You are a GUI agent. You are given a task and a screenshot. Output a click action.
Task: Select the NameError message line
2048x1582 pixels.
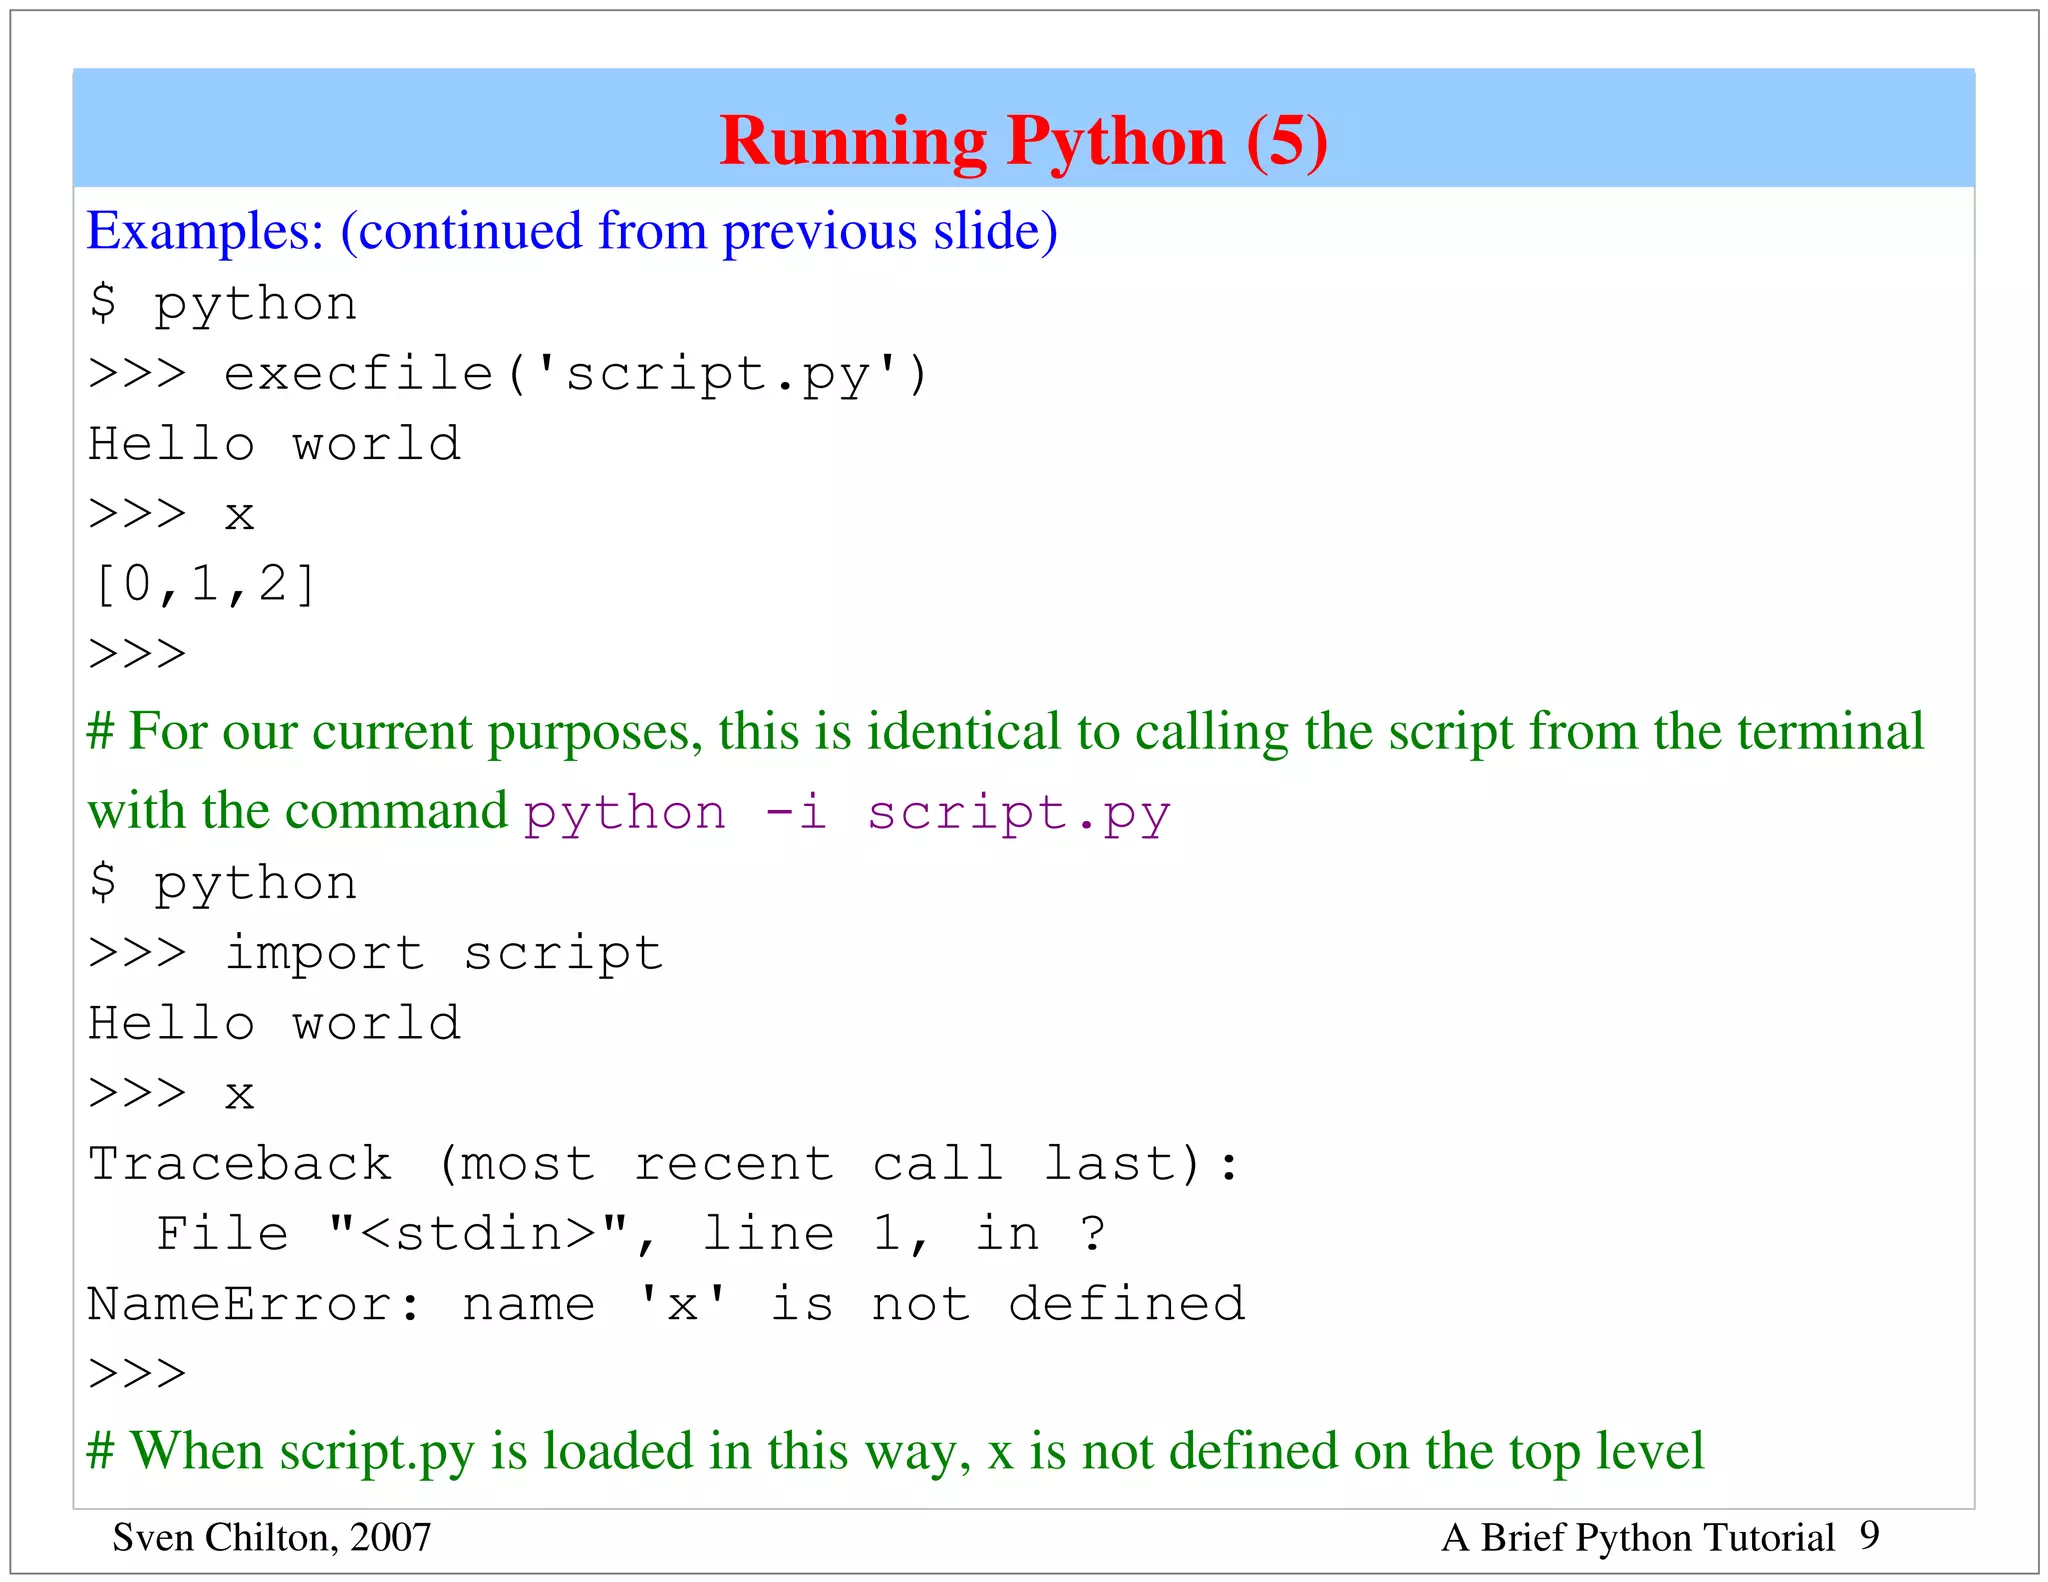pyautogui.click(x=666, y=1304)
